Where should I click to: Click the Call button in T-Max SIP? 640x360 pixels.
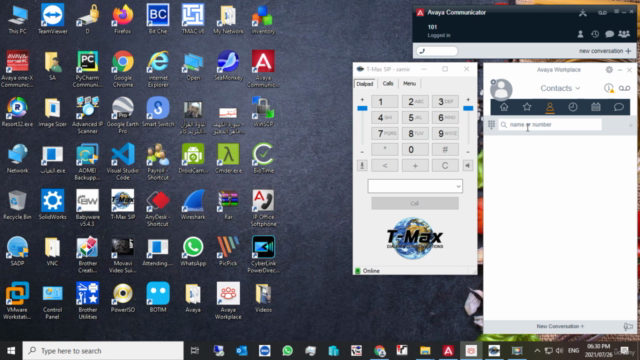click(415, 203)
